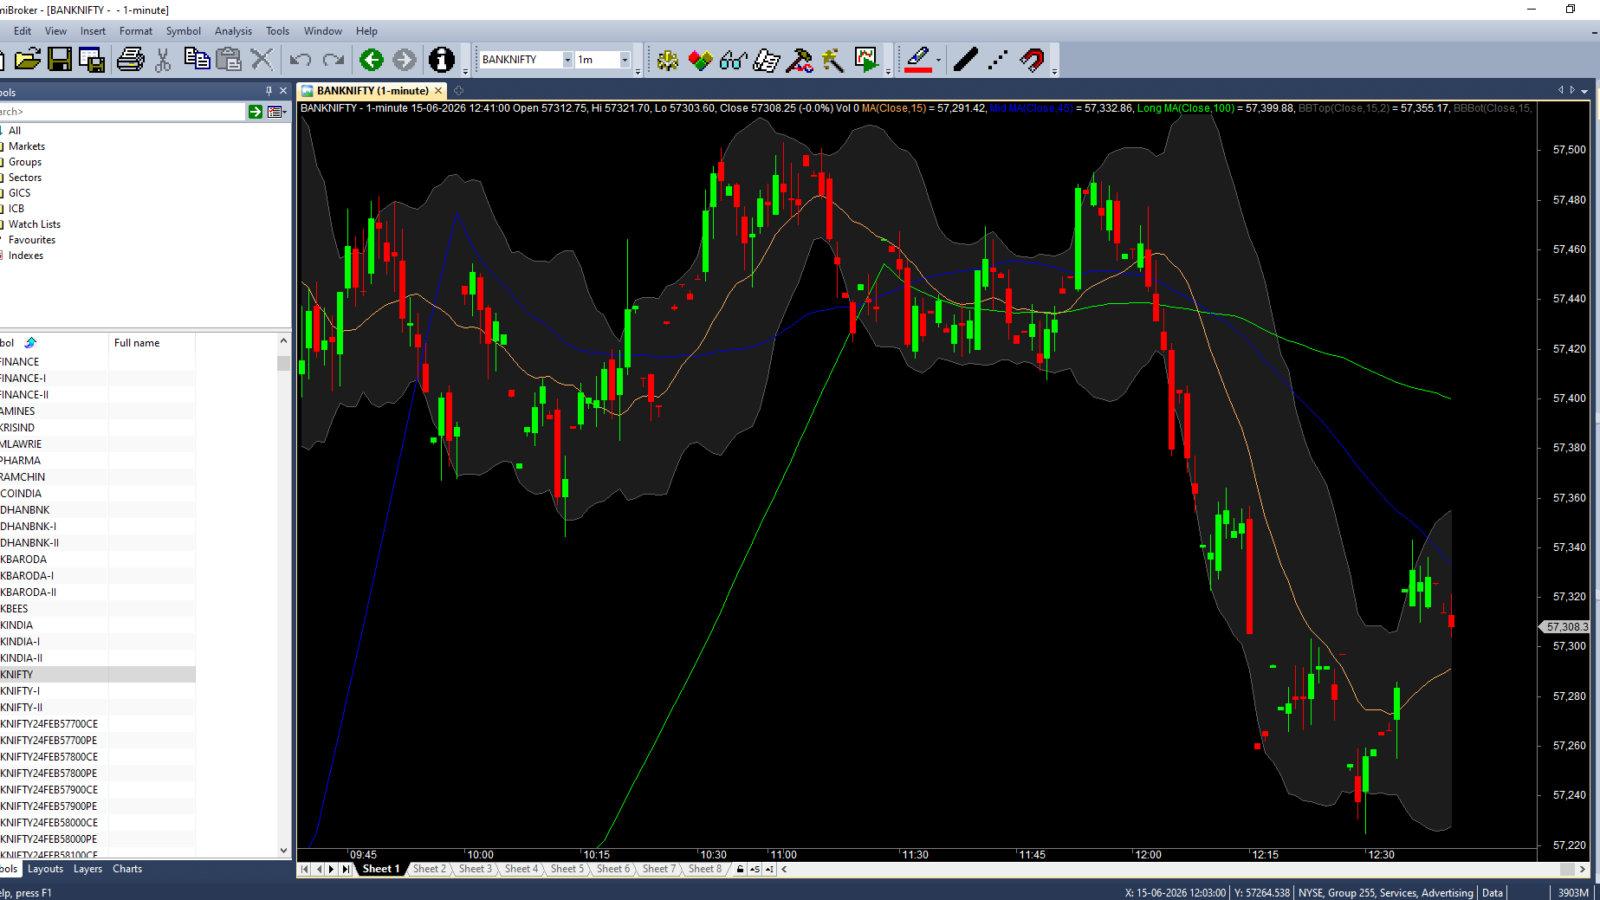Click the green search go arrow
This screenshot has width=1600, height=900.
pyautogui.click(x=255, y=112)
